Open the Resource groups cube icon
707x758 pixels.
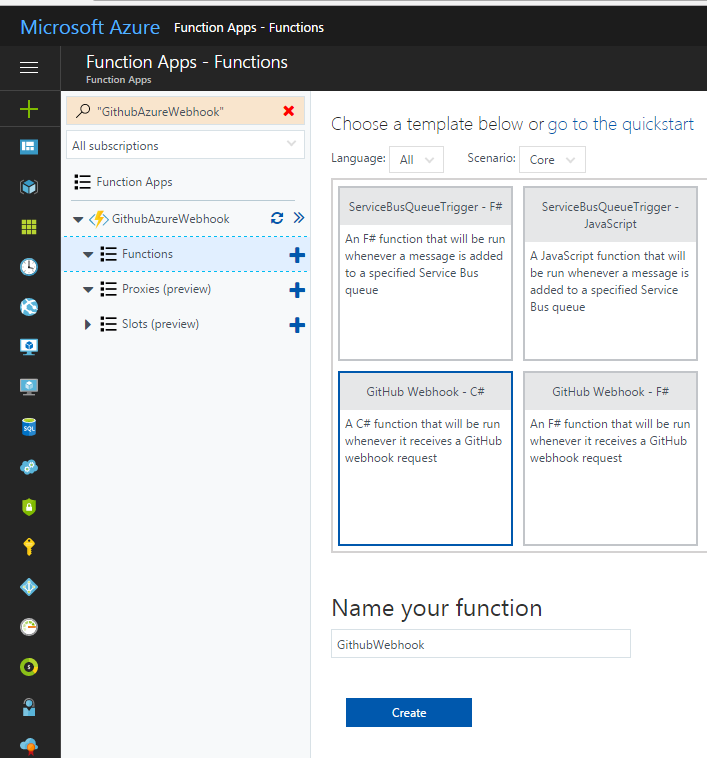tap(29, 187)
